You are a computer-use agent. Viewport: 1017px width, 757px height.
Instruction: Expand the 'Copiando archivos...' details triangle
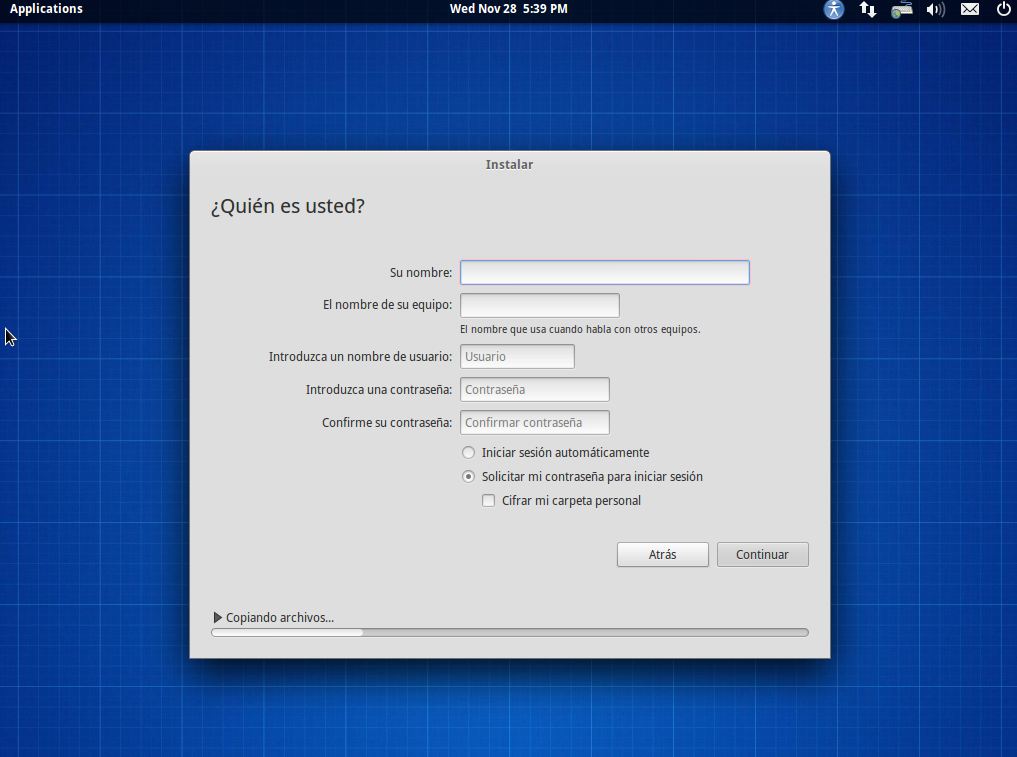click(218, 618)
